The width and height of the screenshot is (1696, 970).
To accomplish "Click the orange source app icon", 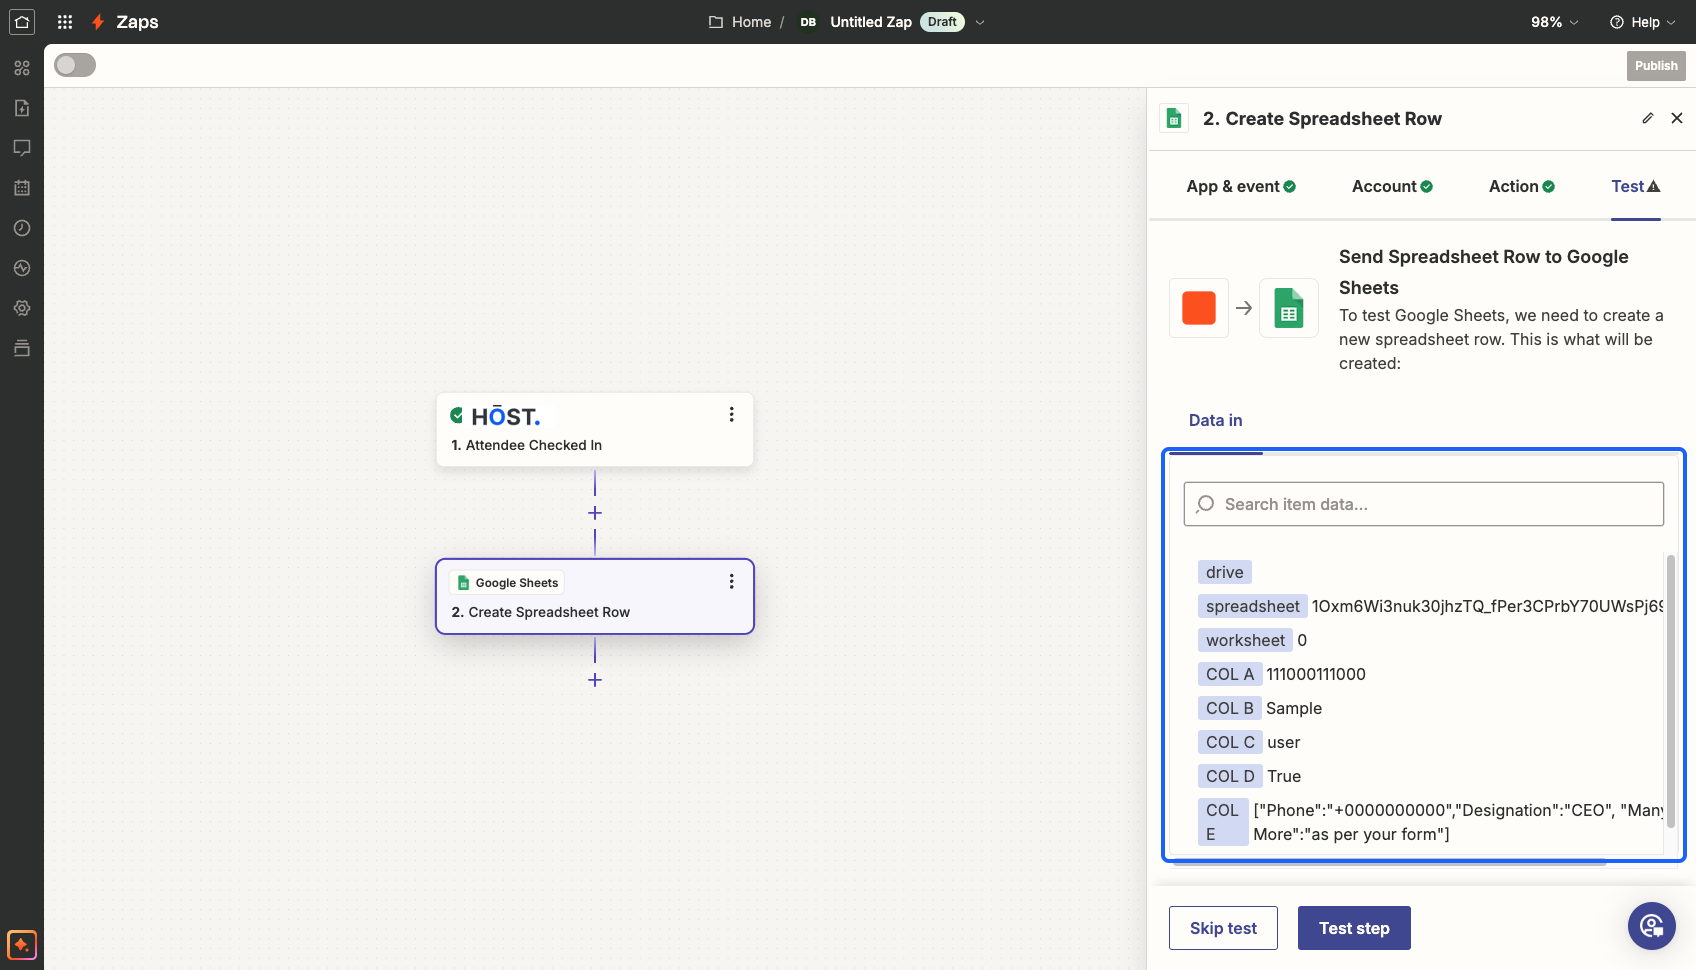I will [x=1199, y=308].
